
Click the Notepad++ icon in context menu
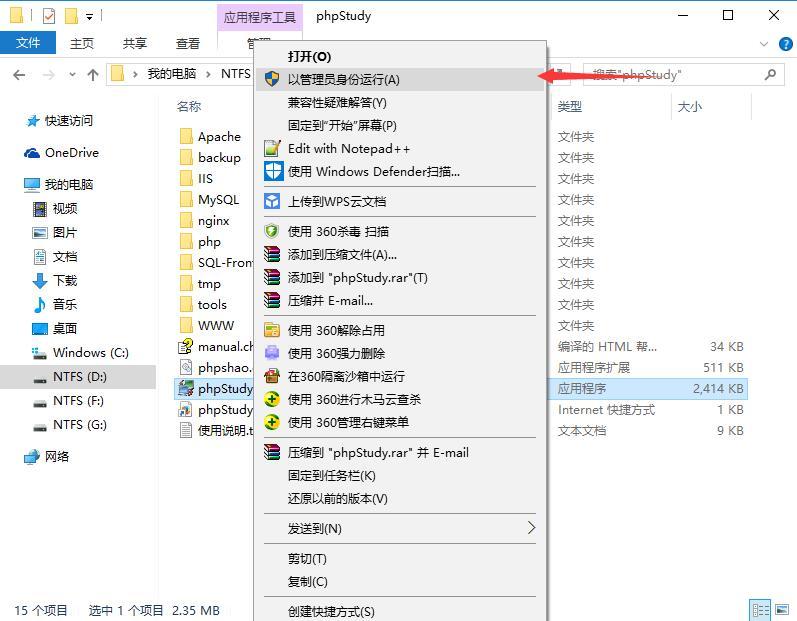[x=272, y=148]
